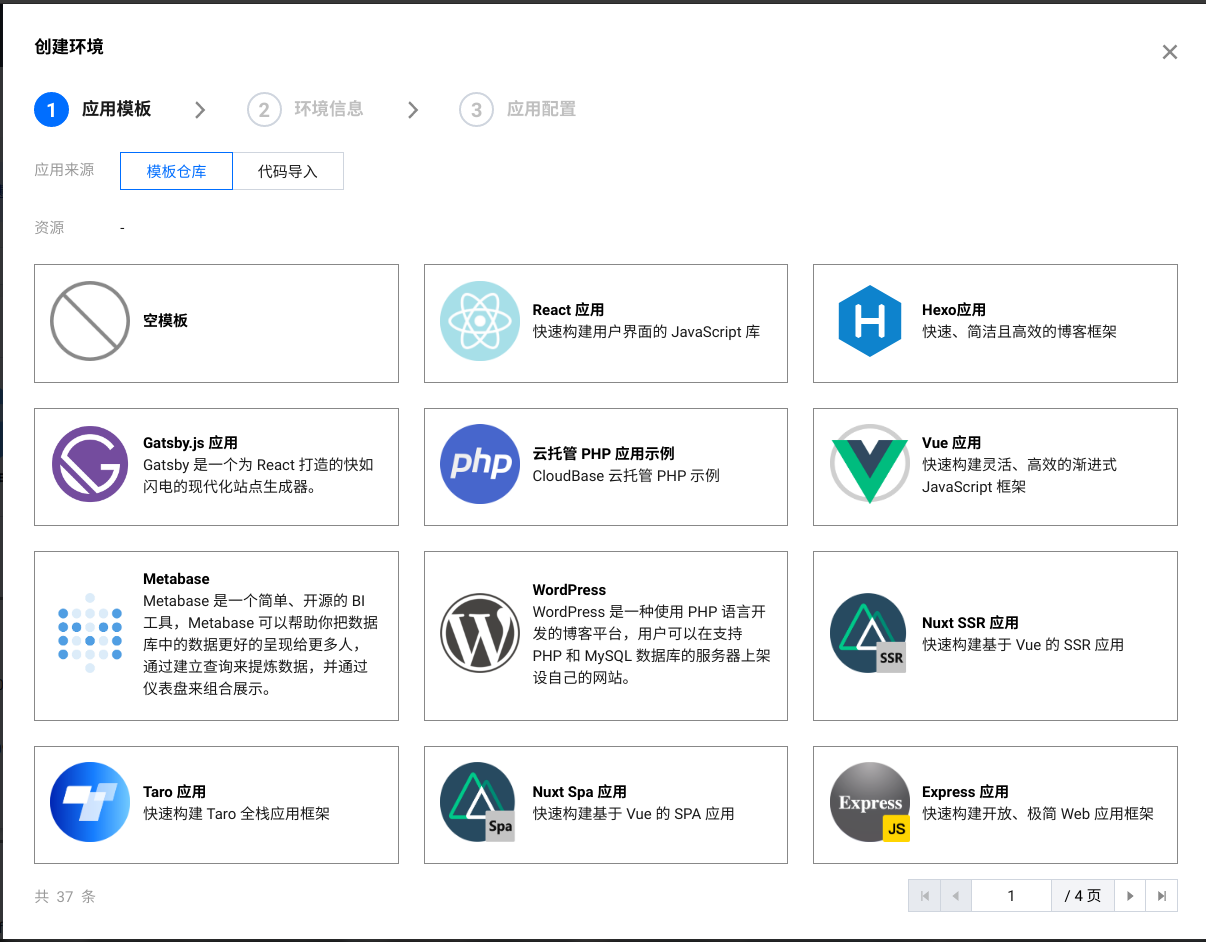This screenshot has width=1206, height=942.
Task: Click the blue Taro logo icon
Action: coord(90,802)
